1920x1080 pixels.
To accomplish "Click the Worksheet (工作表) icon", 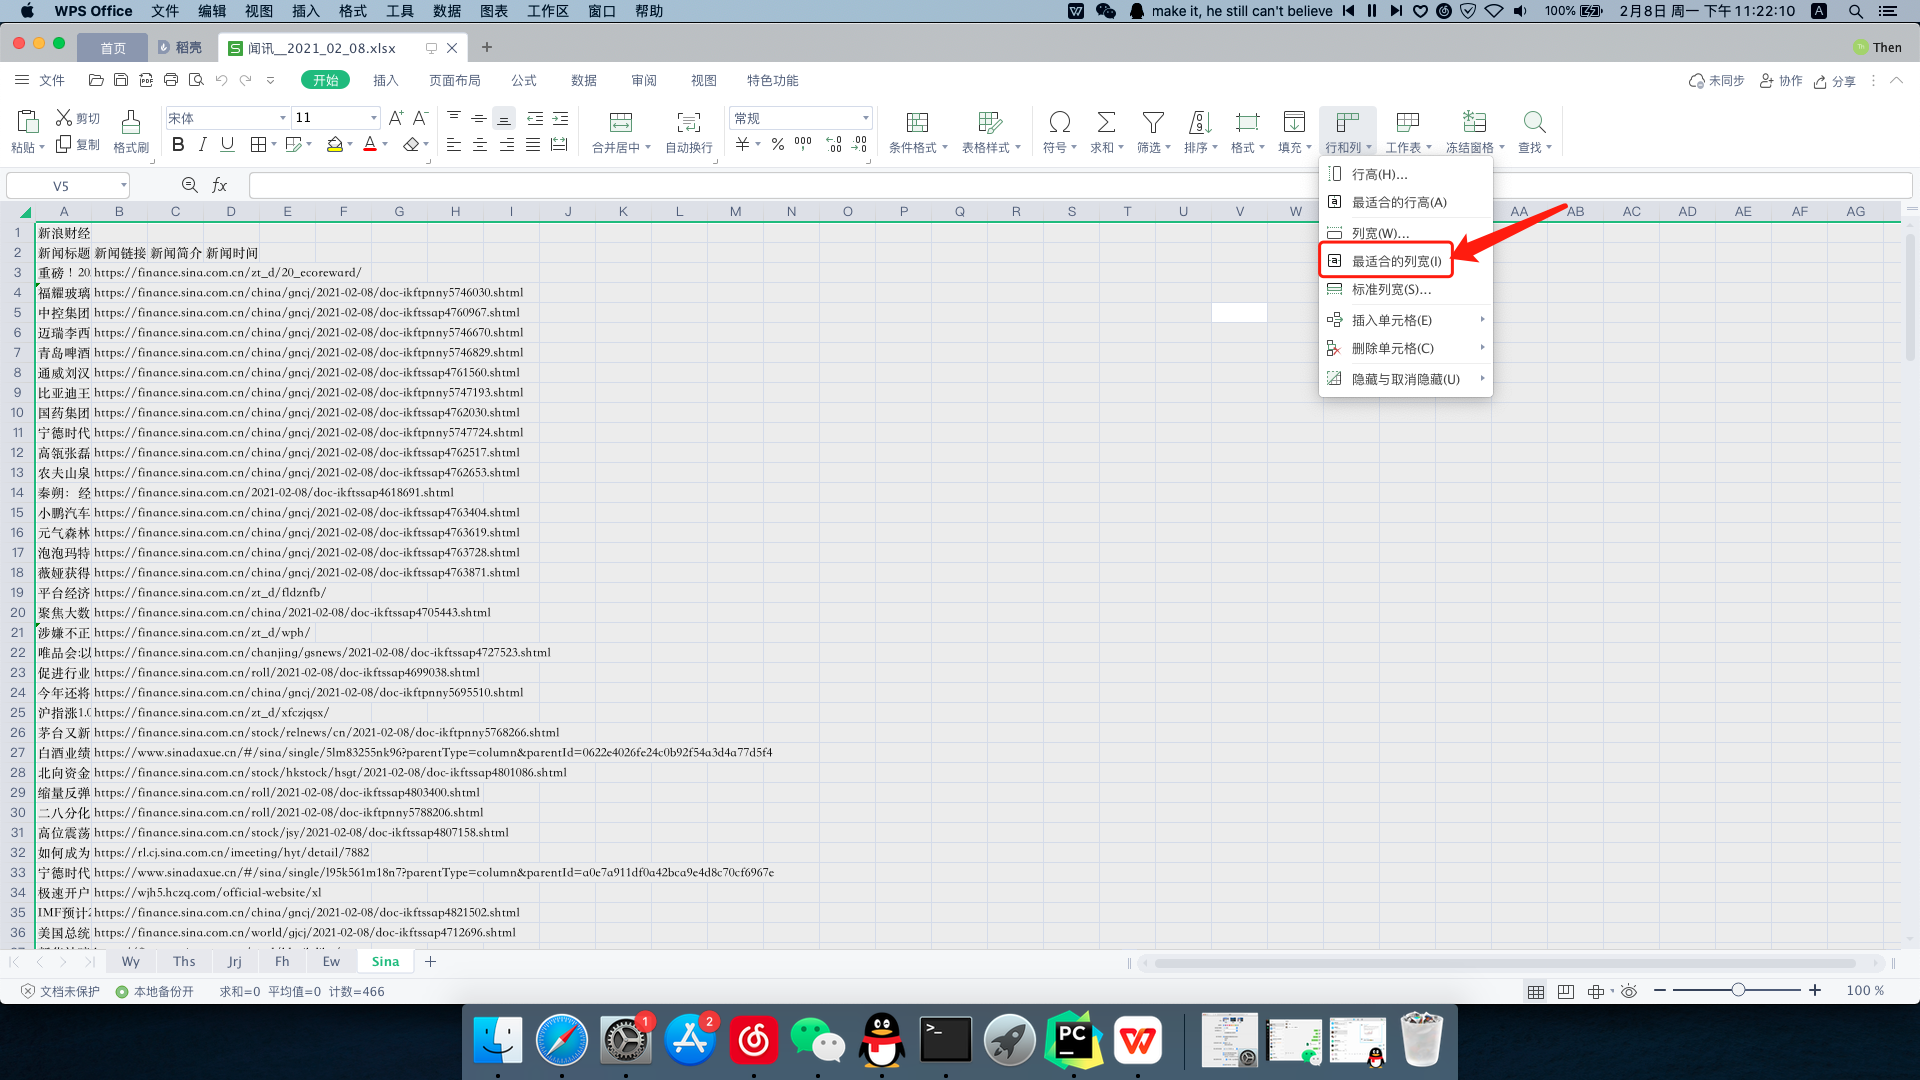I will click(1408, 122).
